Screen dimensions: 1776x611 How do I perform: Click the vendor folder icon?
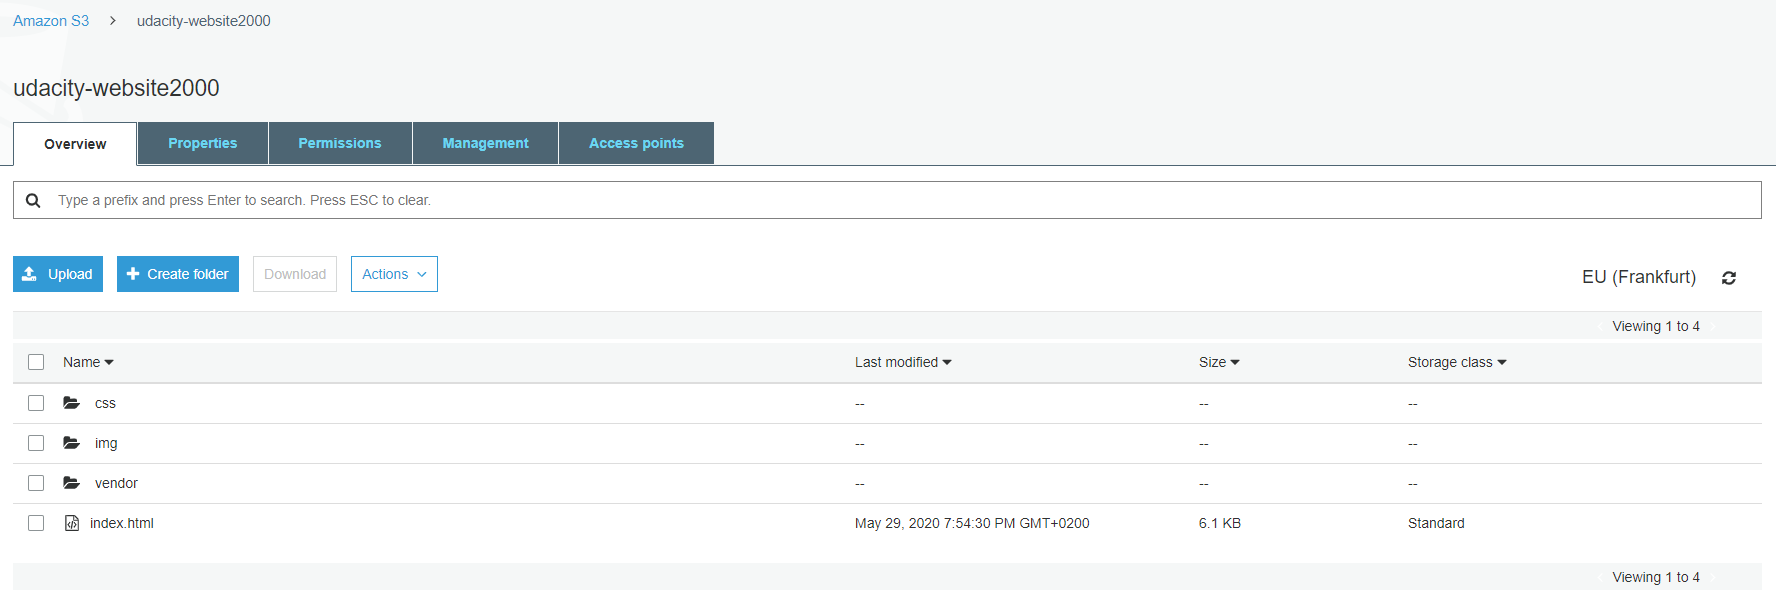point(72,483)
